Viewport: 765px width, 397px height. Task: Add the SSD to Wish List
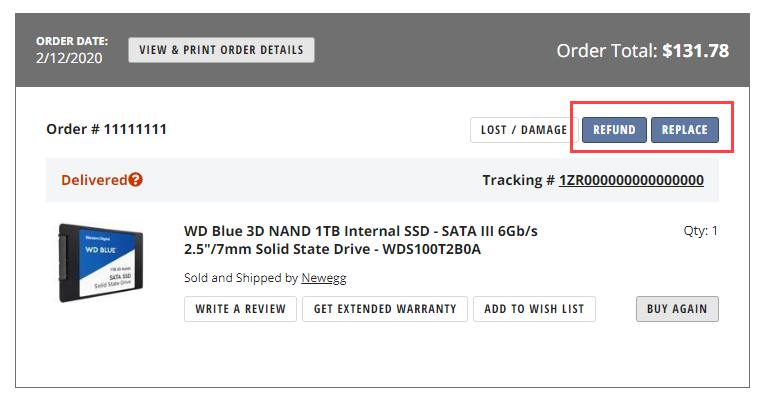coord(534,309)
